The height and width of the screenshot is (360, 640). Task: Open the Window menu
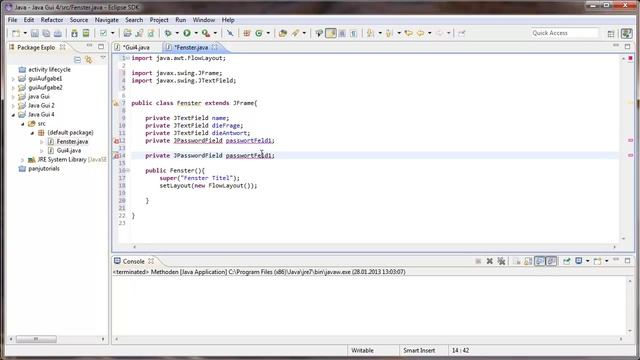[x=204, y=20]
